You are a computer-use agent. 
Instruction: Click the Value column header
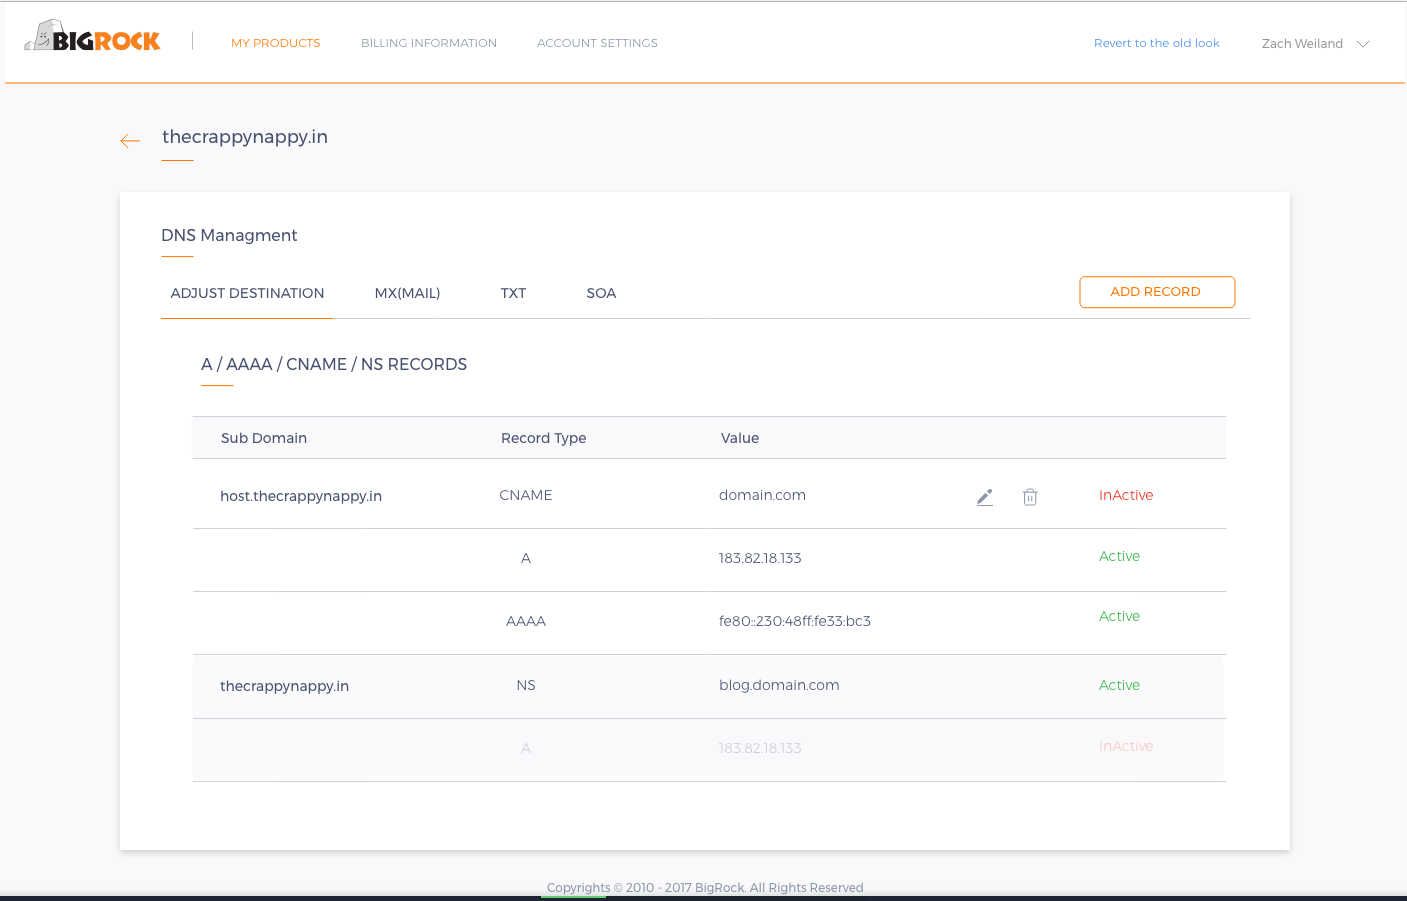tap(740, 438)
